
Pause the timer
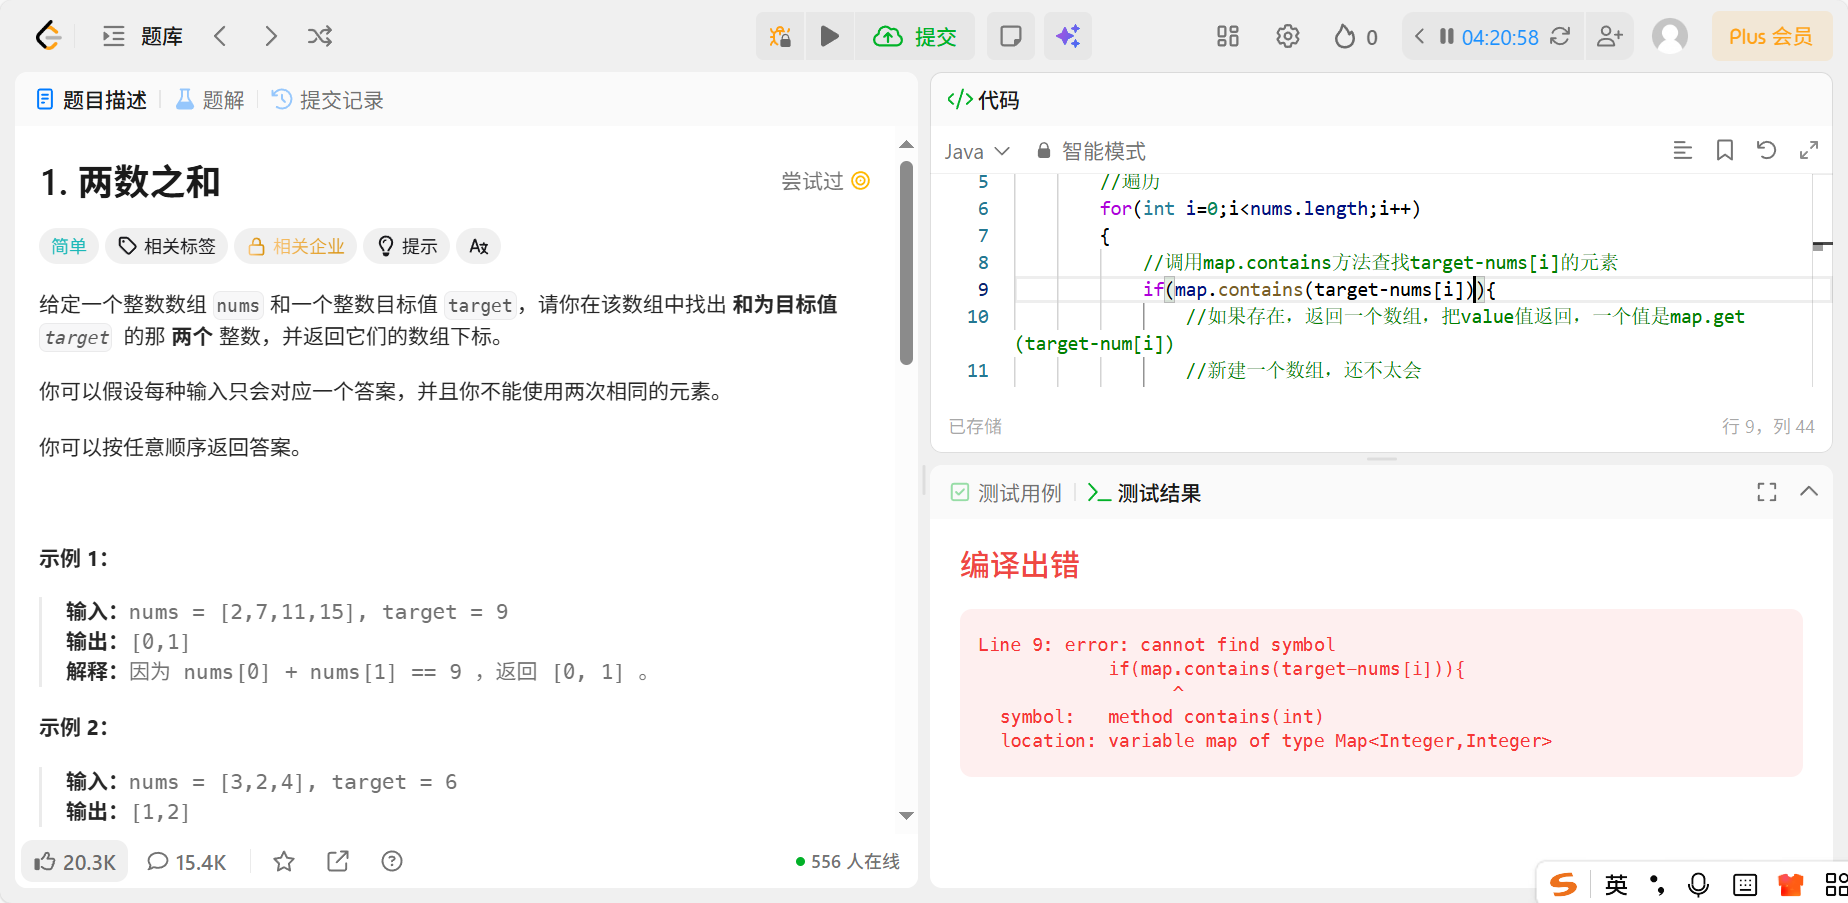click(x=1446, y=37)
